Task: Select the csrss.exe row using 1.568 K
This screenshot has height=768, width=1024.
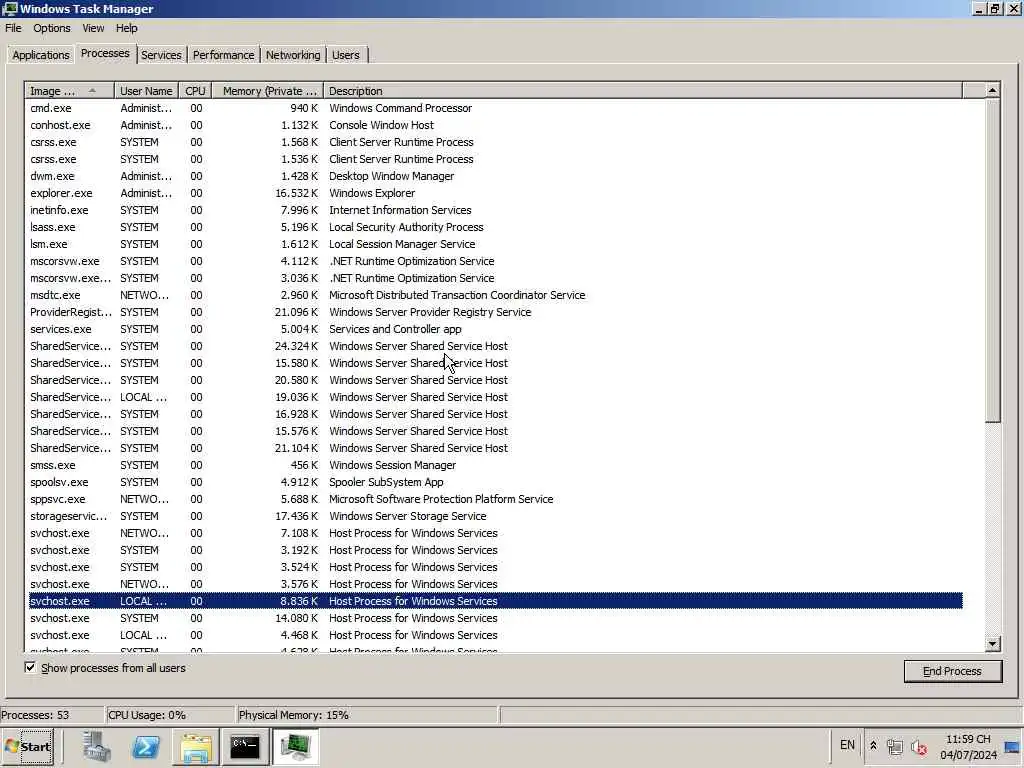Action: pyautogui.click(x=495, y=142)
